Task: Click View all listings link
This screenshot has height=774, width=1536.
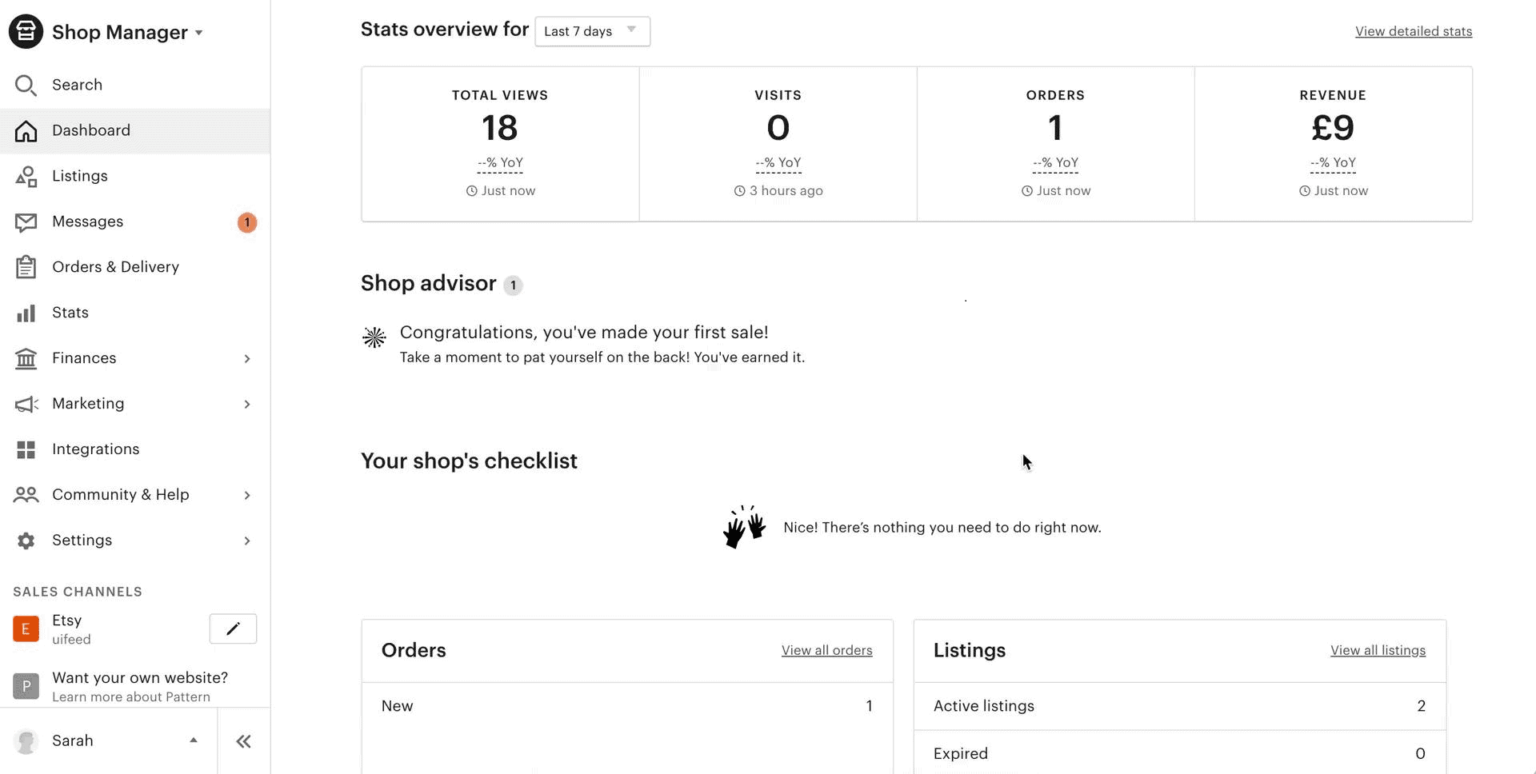Action: pyautogui.click(x=1377, y=650)
